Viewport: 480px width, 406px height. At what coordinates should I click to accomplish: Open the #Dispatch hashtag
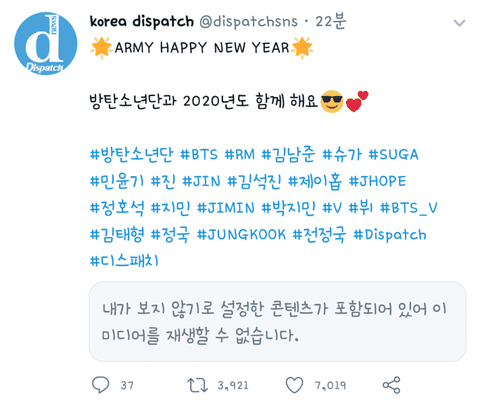(390, 235)
